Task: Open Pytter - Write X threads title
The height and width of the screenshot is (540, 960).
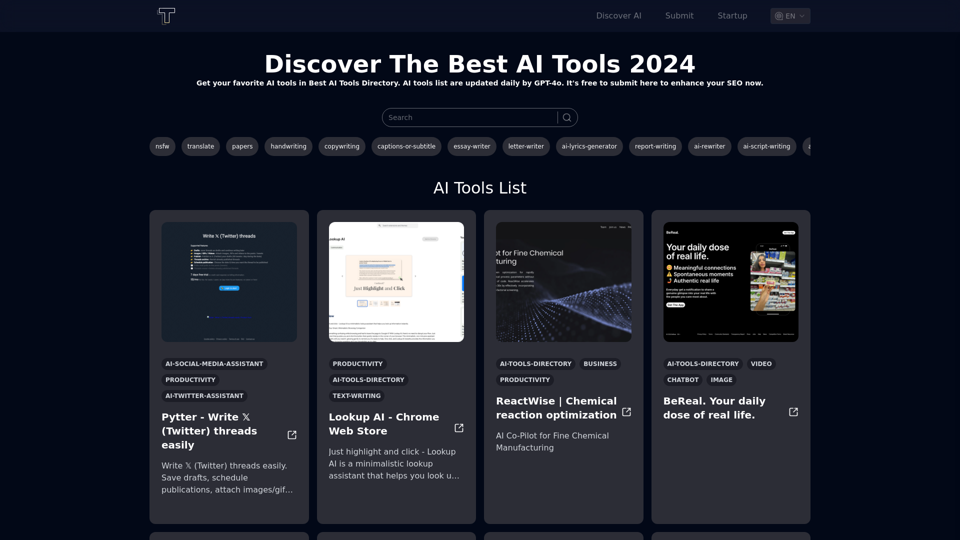Action: [x=209, y=431]
